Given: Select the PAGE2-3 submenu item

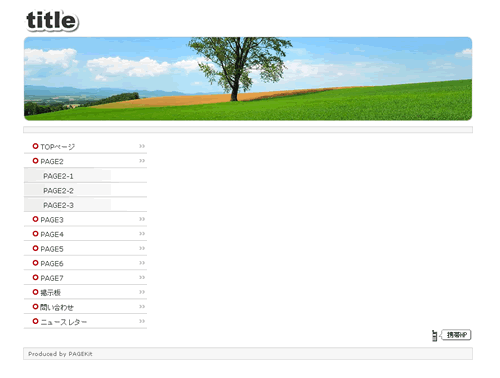Looking at the screenshot, I should click(x=58, y=205).
